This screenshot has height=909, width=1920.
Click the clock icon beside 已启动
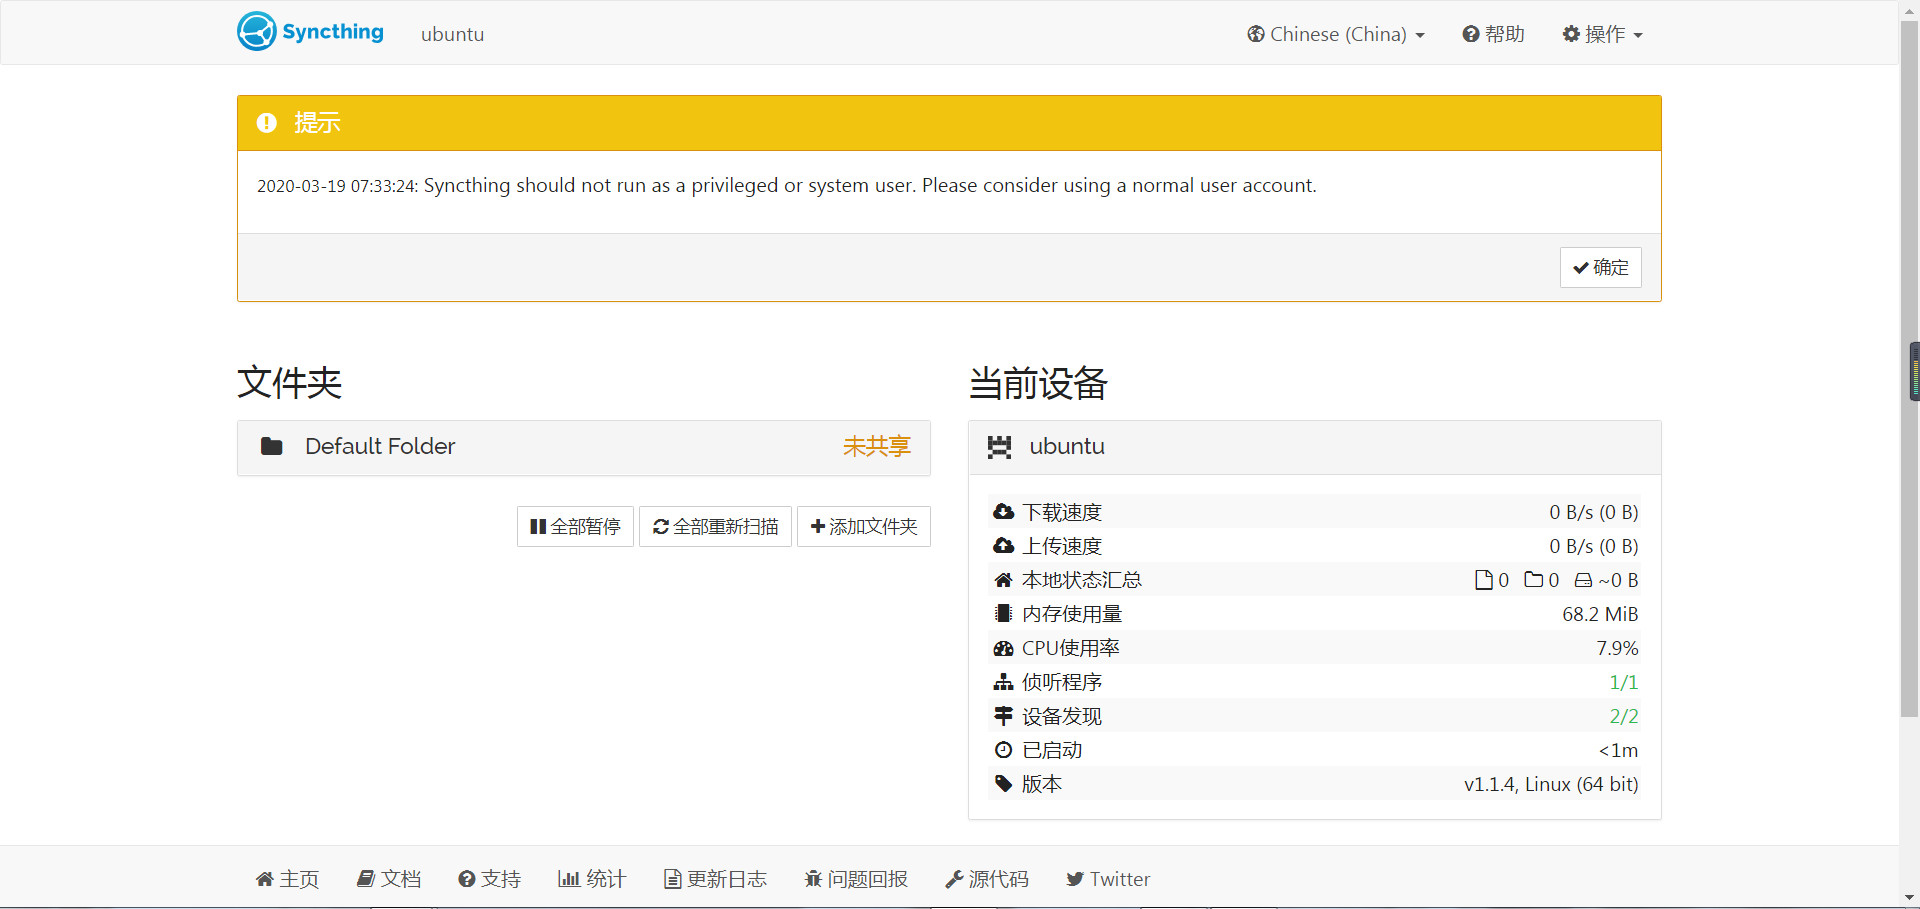click(1003, 750)
